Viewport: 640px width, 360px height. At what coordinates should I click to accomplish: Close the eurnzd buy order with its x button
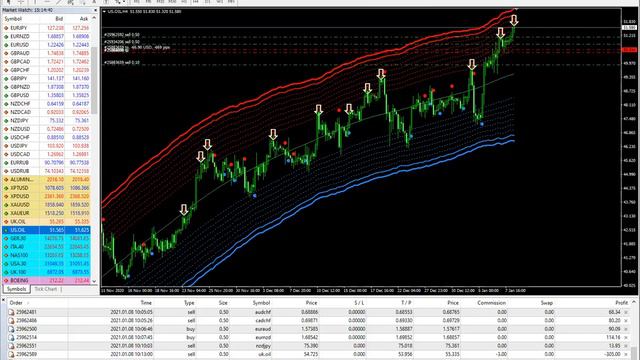[x=626, y=338]
